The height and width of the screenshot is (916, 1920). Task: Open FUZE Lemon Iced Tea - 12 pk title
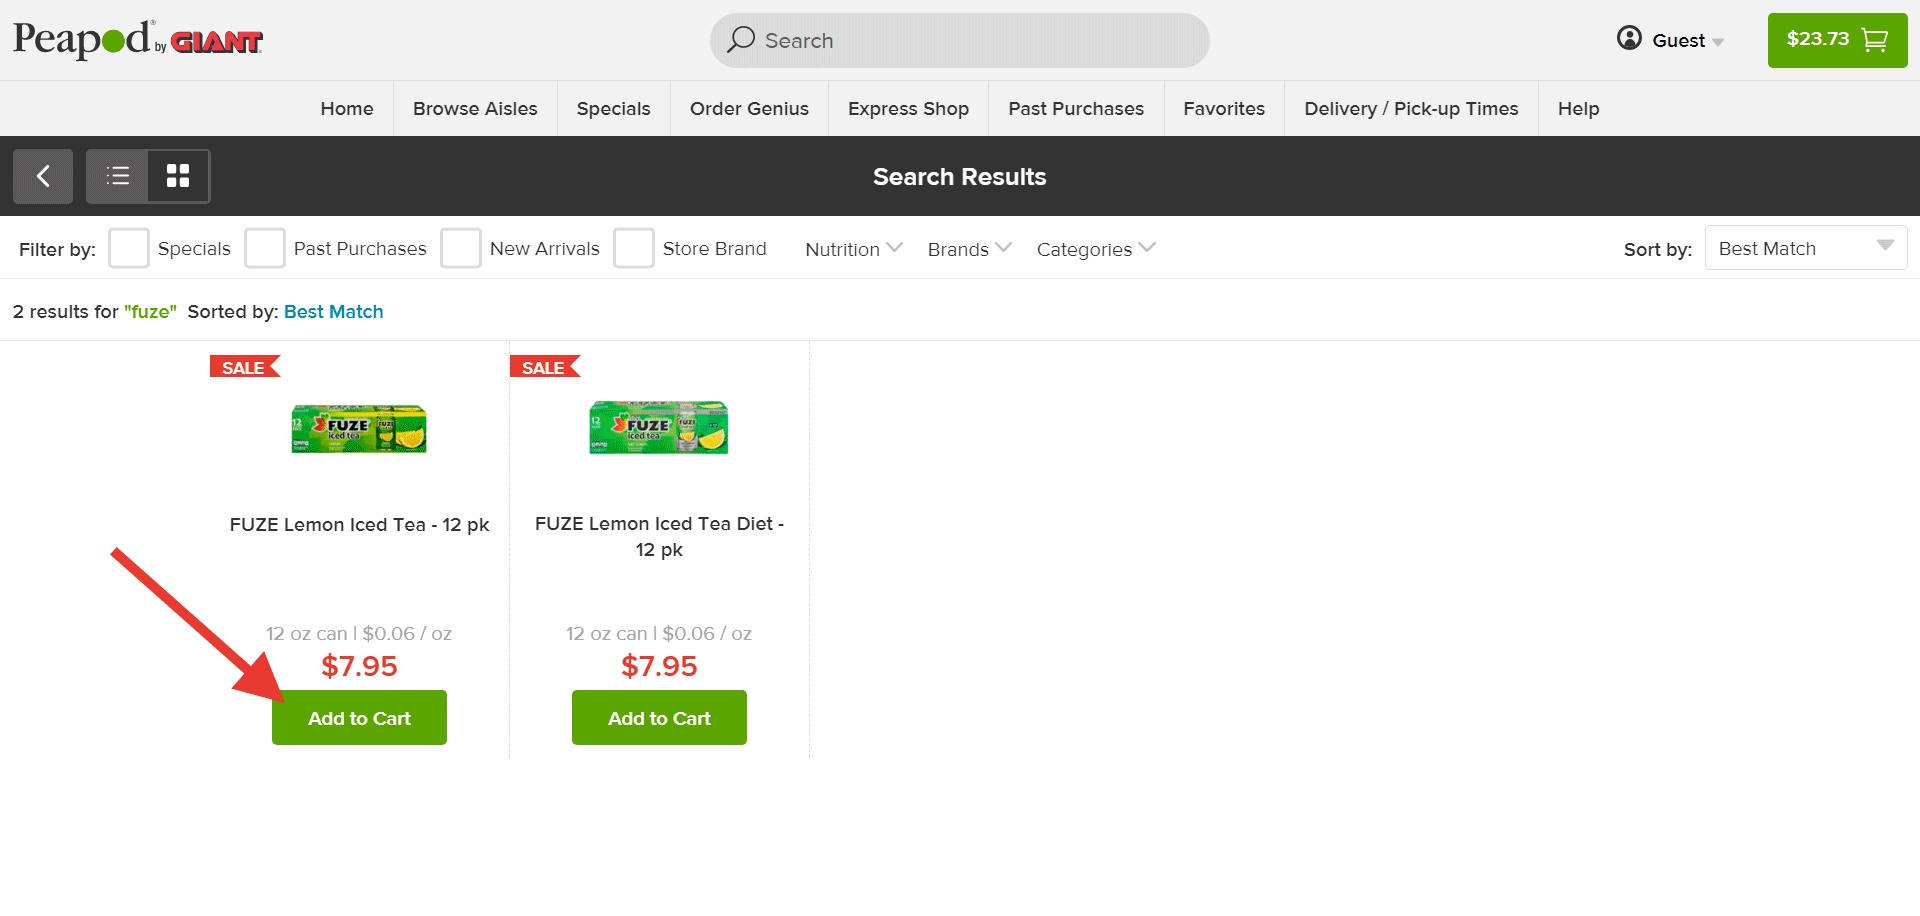pos(359,524)
